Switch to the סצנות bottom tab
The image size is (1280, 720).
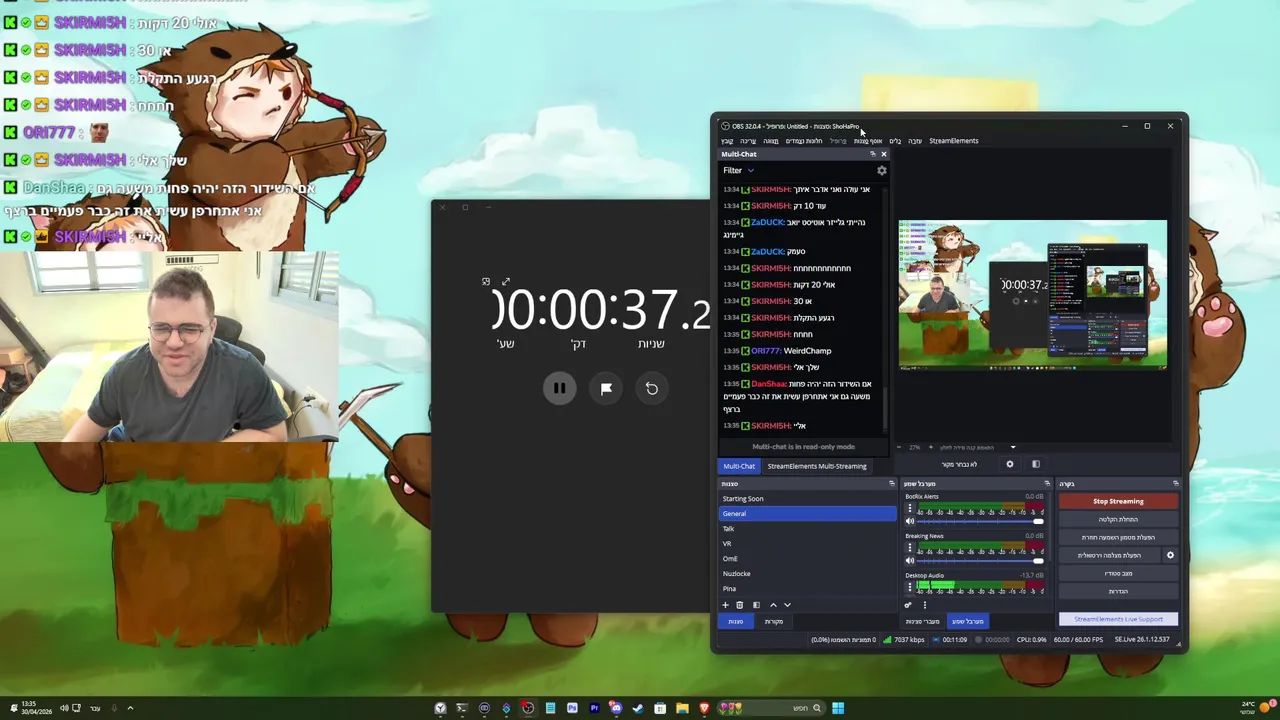pos(736,622)
